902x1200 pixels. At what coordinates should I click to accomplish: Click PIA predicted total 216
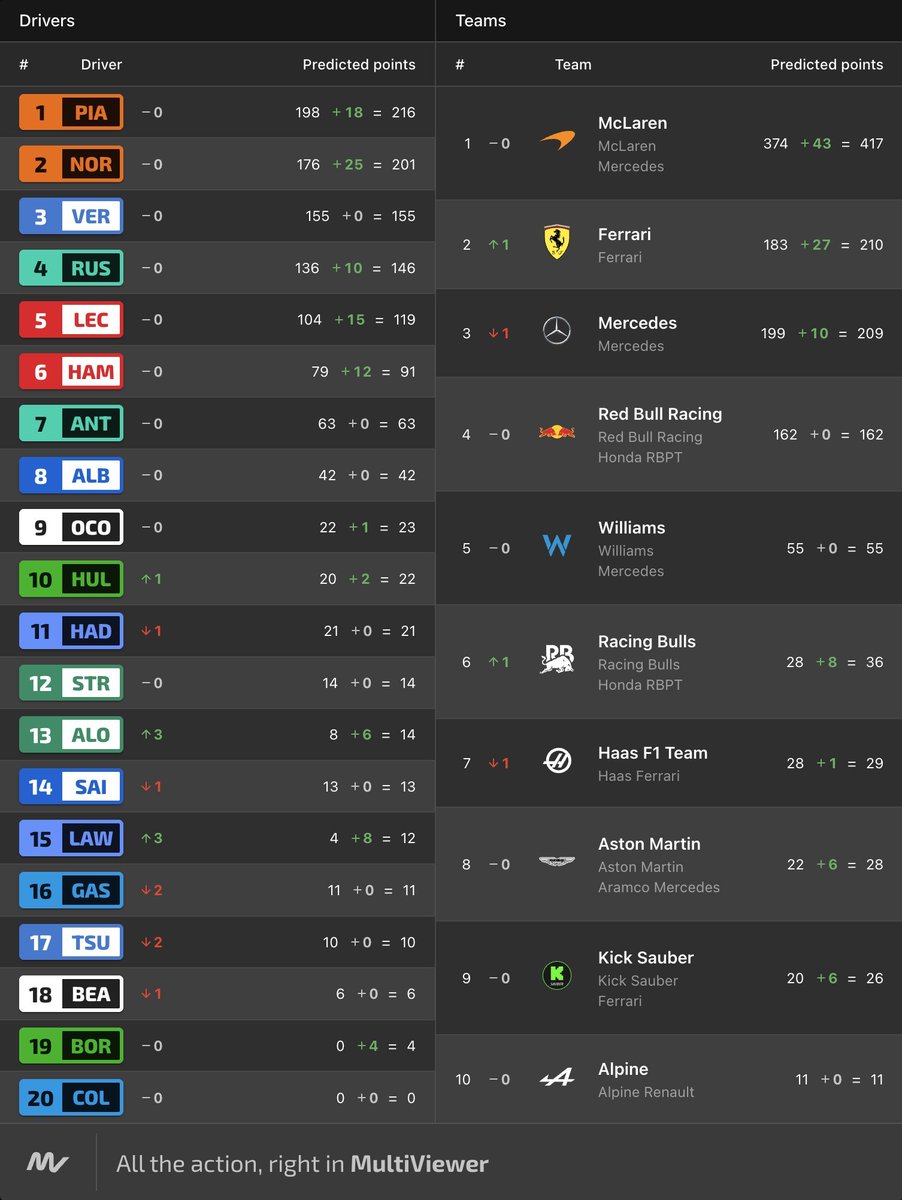tap(403, 112)
